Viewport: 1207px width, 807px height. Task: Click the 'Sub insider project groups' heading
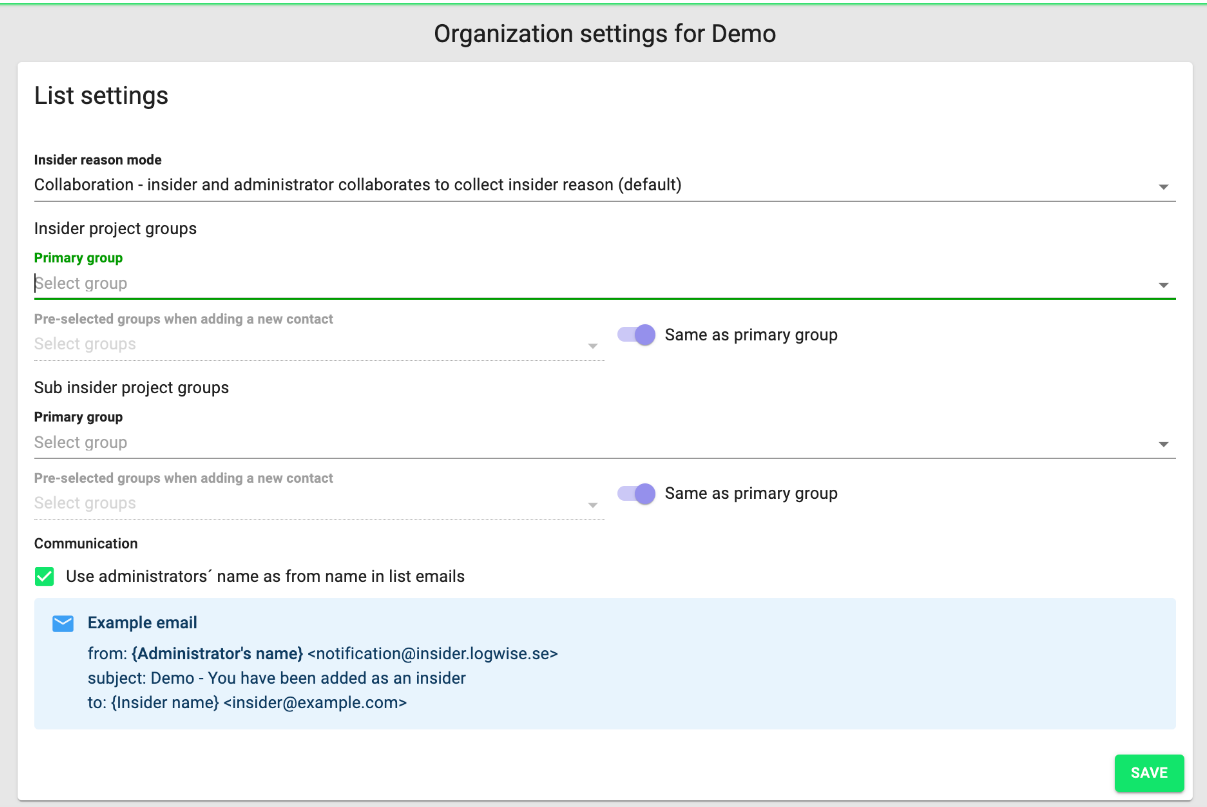[x=131, y=388]
